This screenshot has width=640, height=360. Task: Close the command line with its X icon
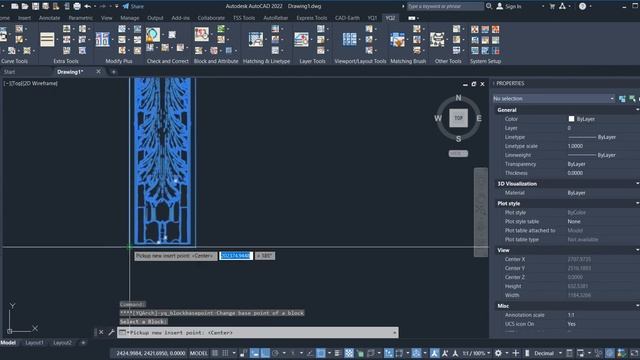tap(101, 332)
